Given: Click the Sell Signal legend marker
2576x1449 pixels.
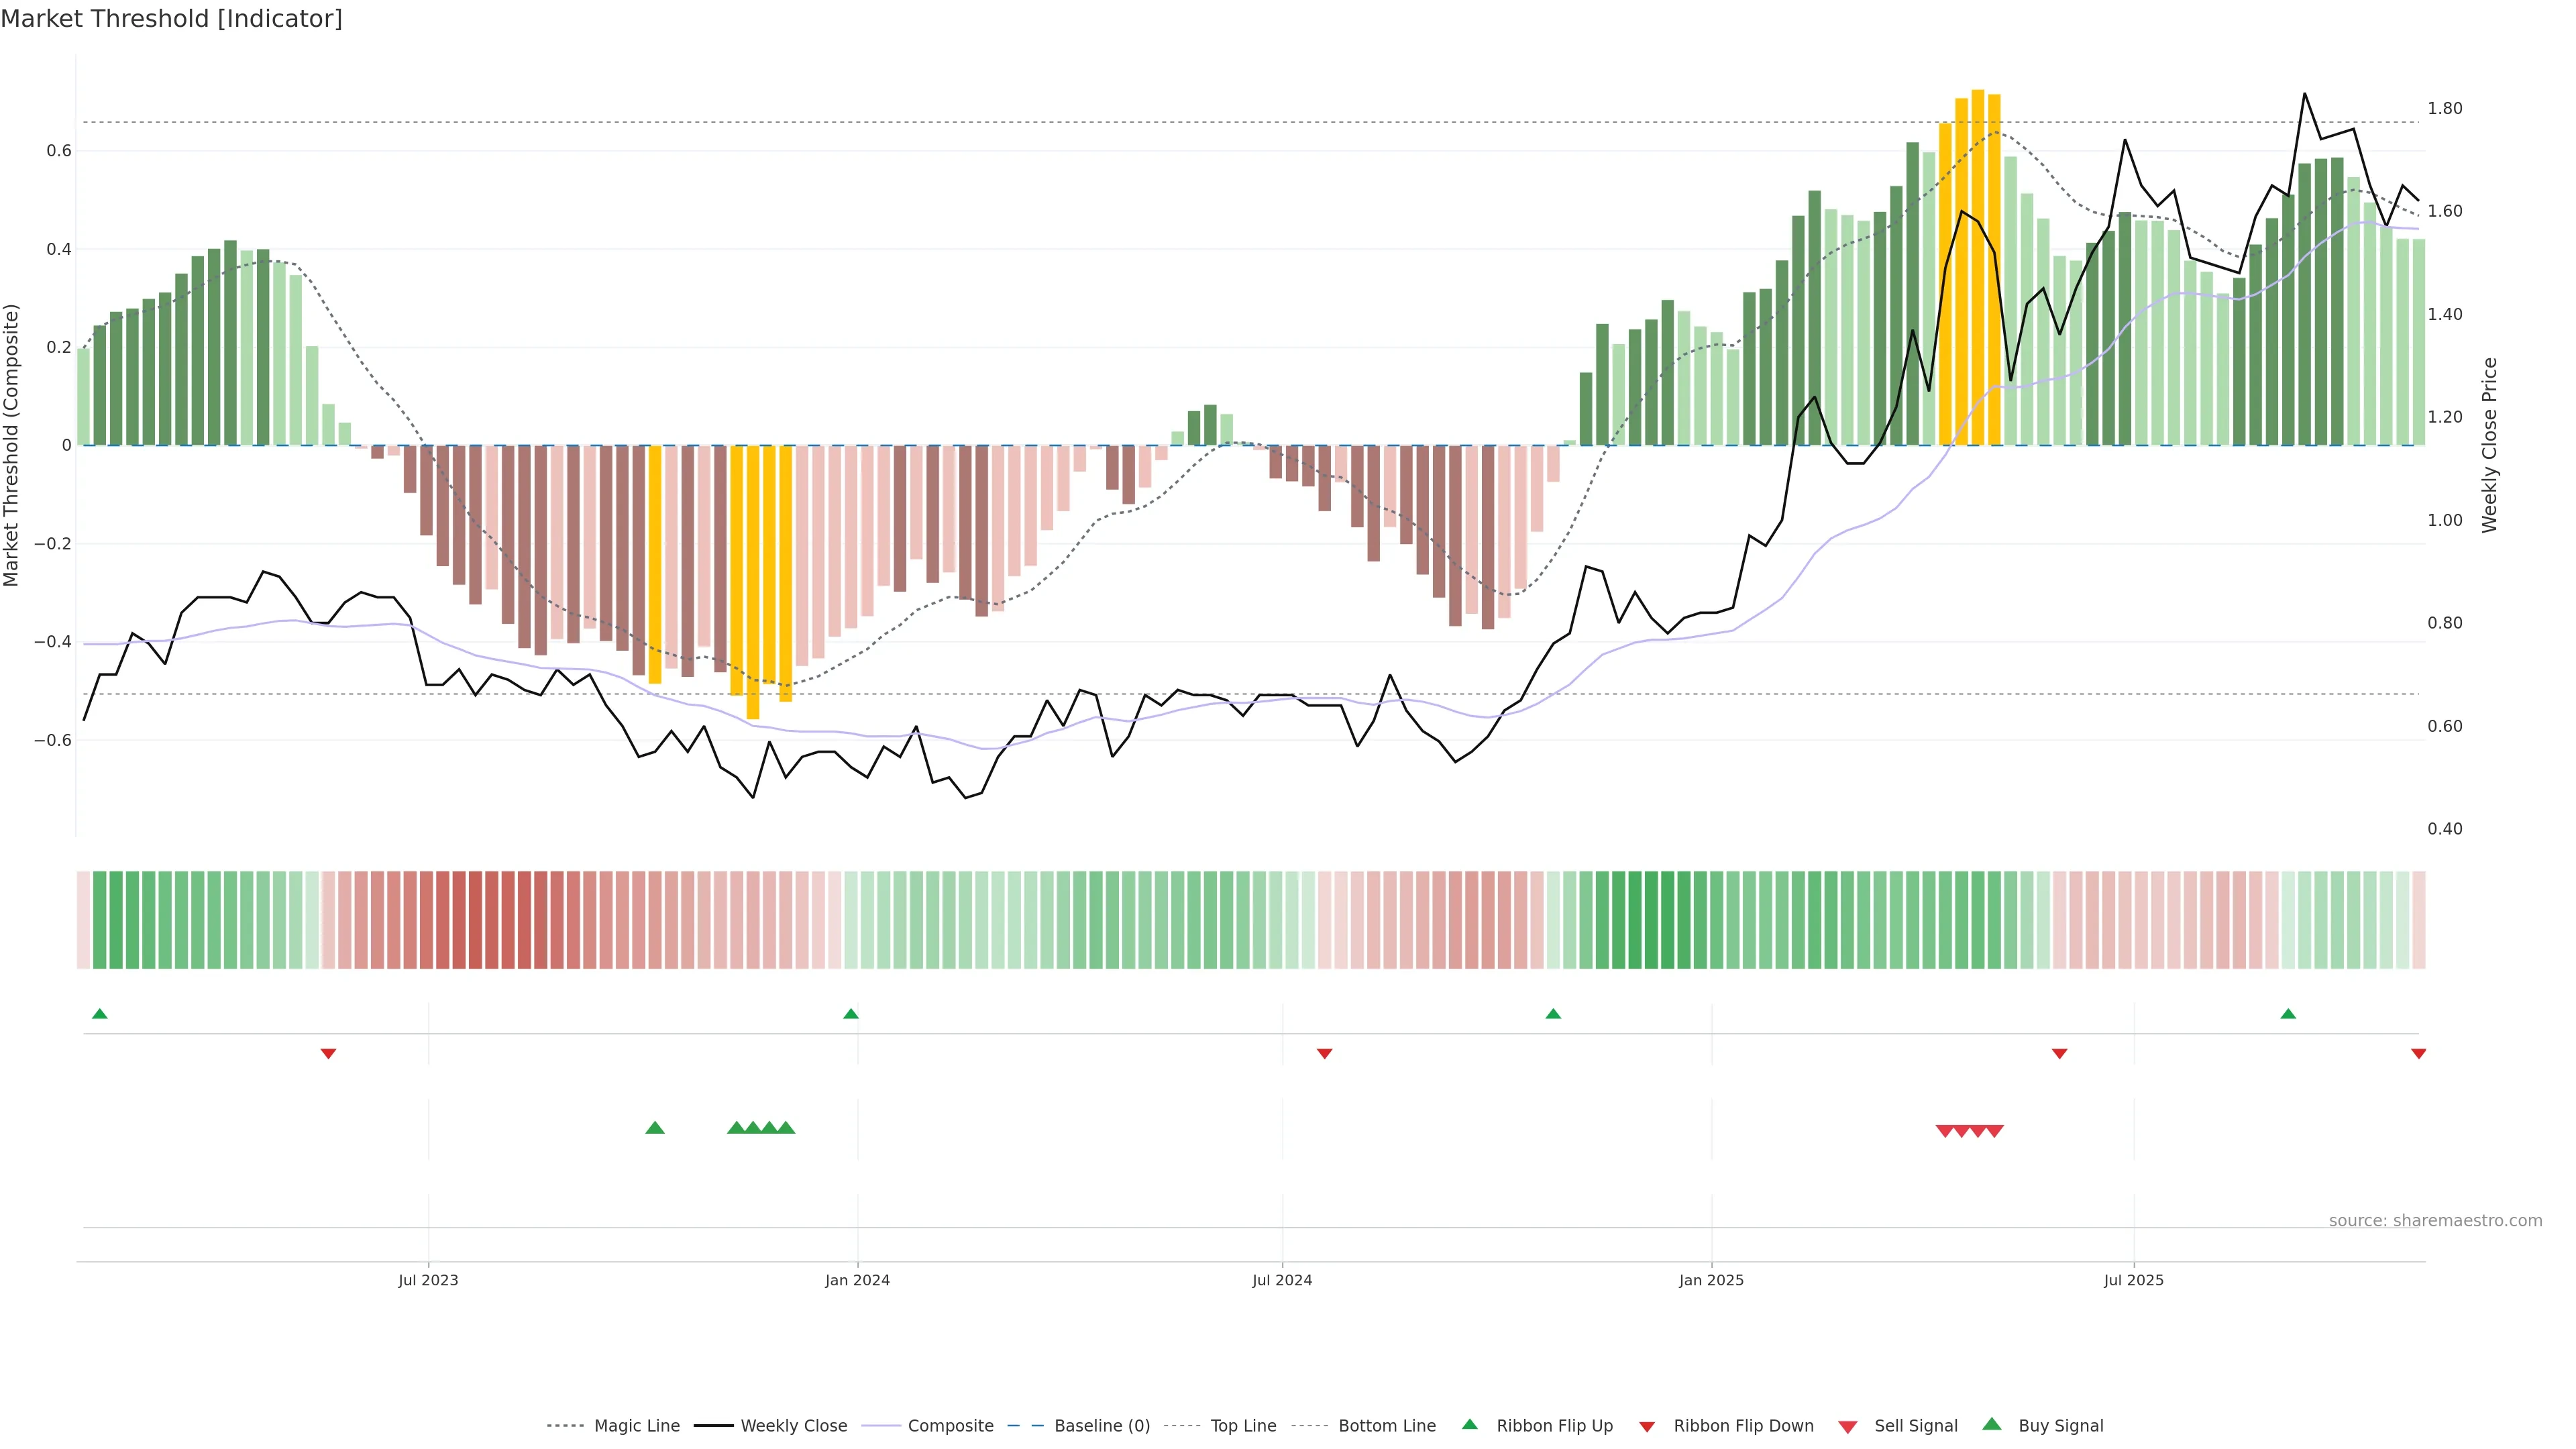Looking at the screenshot, I should 1847,1427.
